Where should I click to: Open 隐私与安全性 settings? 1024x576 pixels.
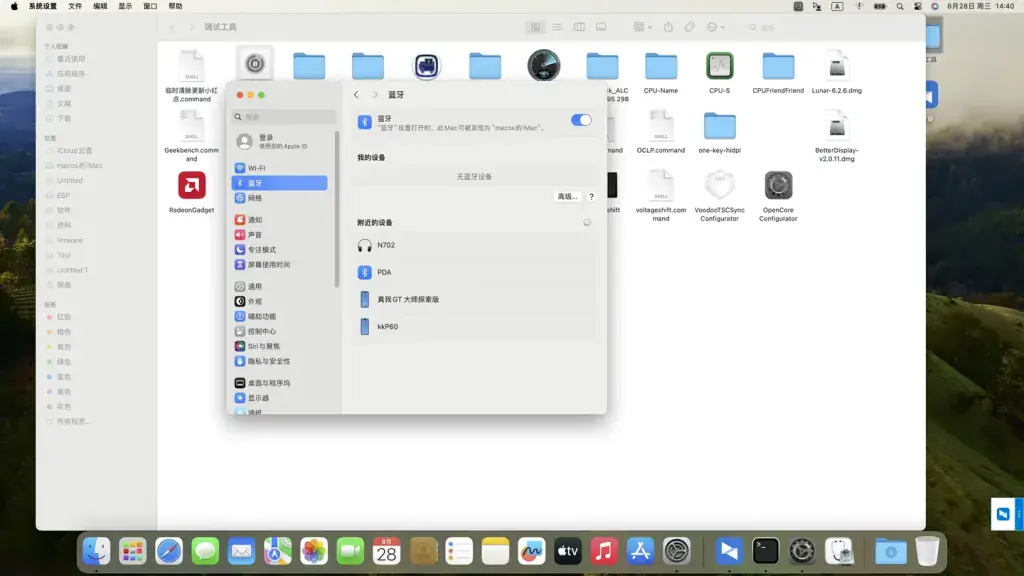coord(280,362)
